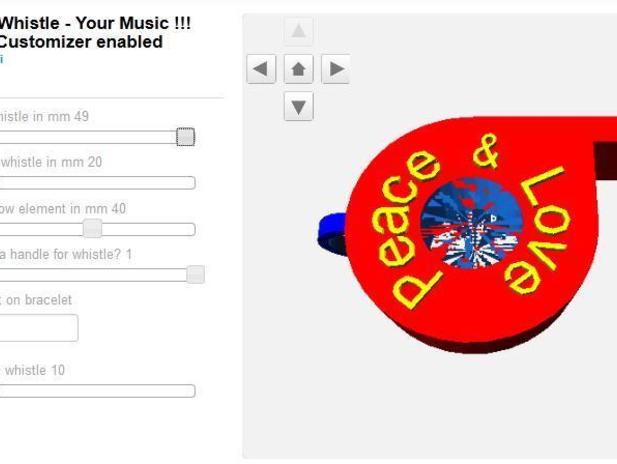
Task: Click the yellow "Peace" text on the whistle
Action: click(405, 228)
